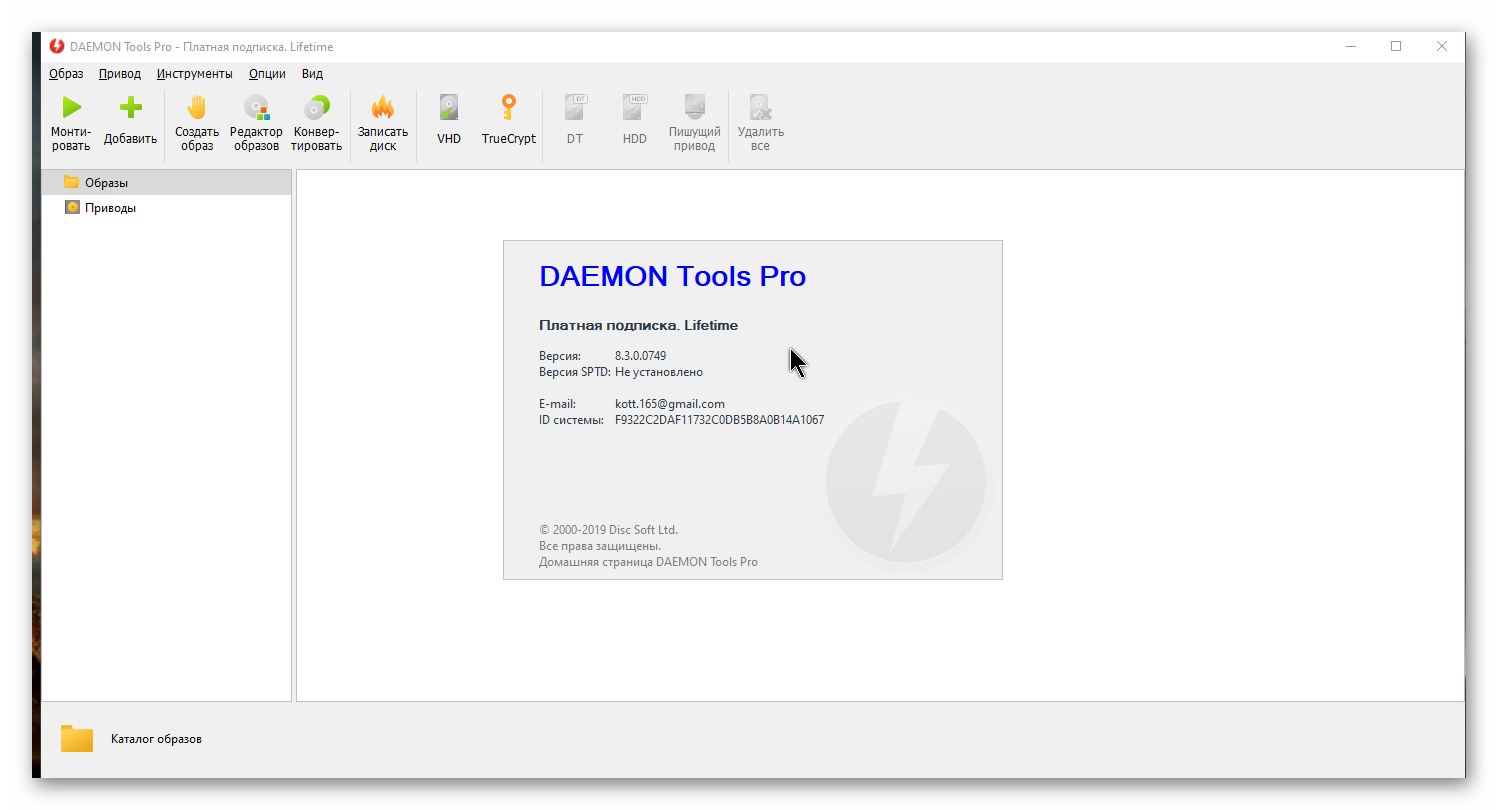The width and height of the screenshot is (1498, 810).
Task: Click the HDD drive toolbar icon
Action: click(x=635, y=108)
